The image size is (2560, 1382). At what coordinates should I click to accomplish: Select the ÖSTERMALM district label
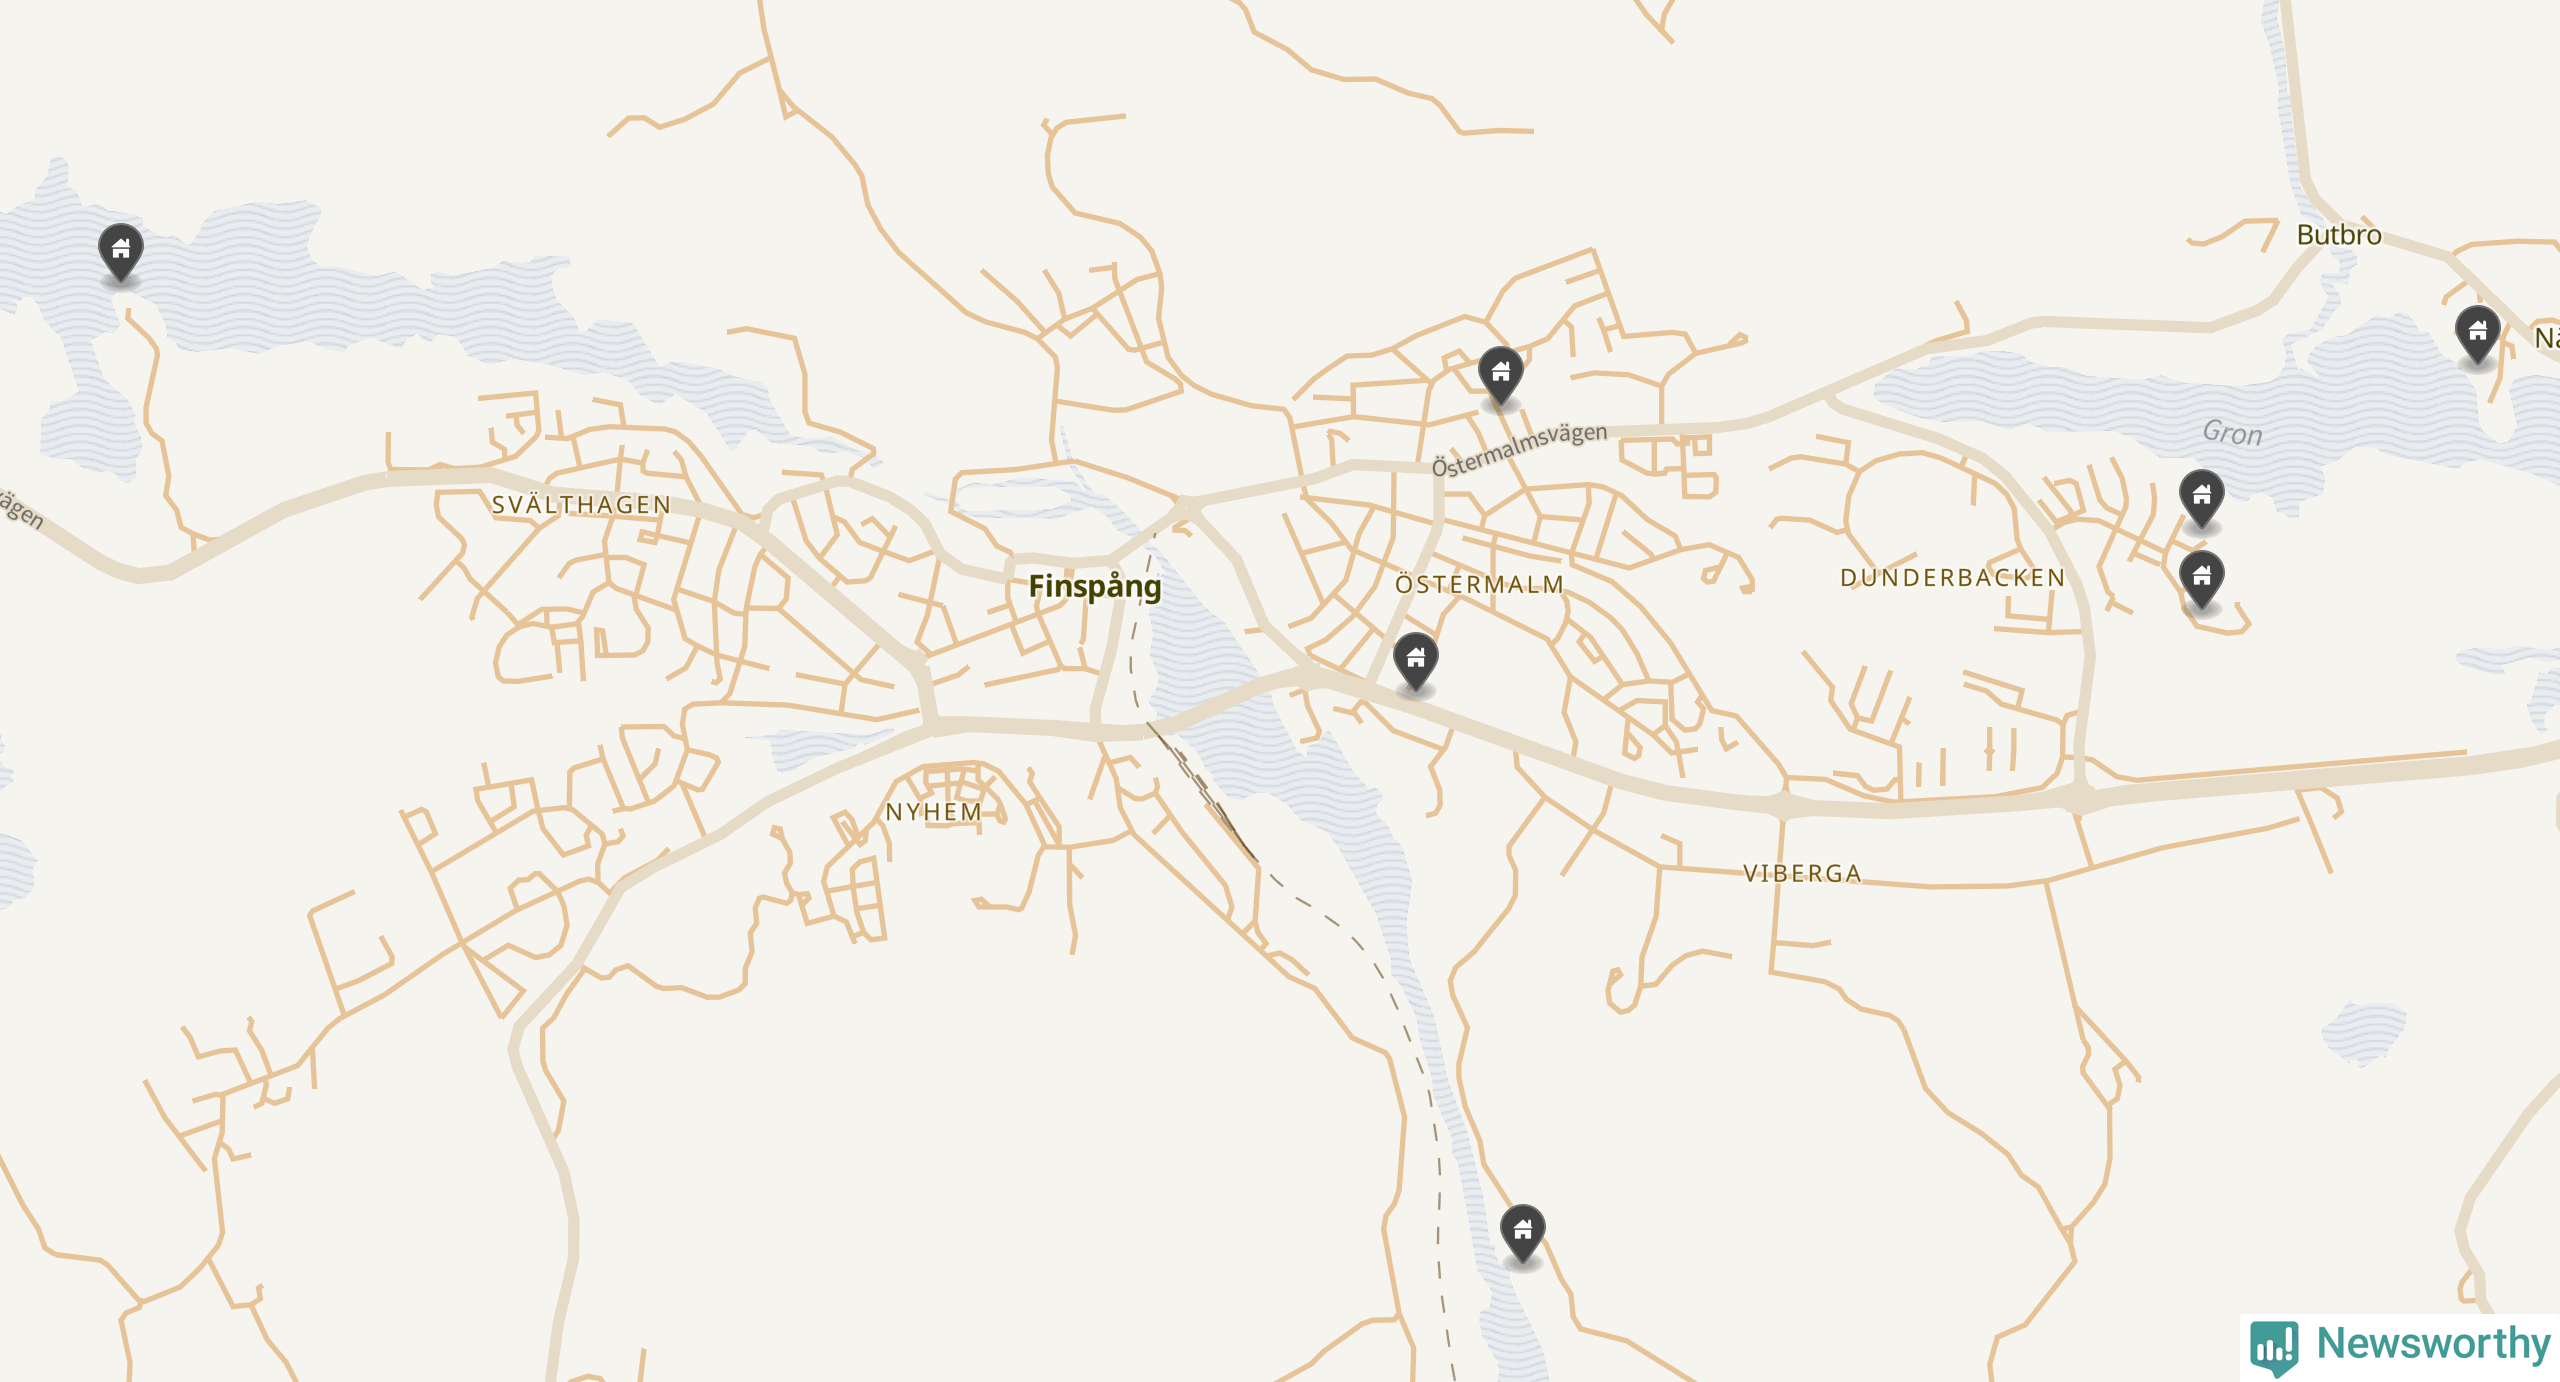1479,584
